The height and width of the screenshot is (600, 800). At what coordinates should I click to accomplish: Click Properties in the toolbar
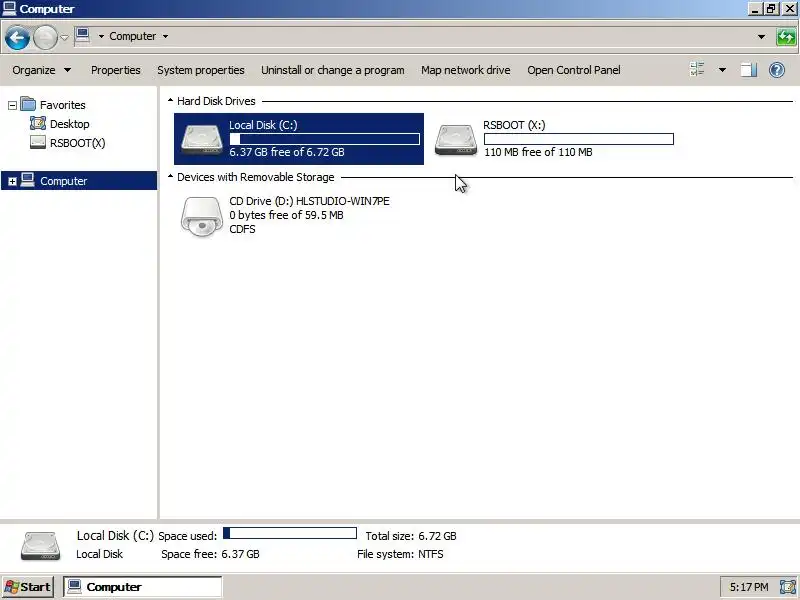[116, 70]
